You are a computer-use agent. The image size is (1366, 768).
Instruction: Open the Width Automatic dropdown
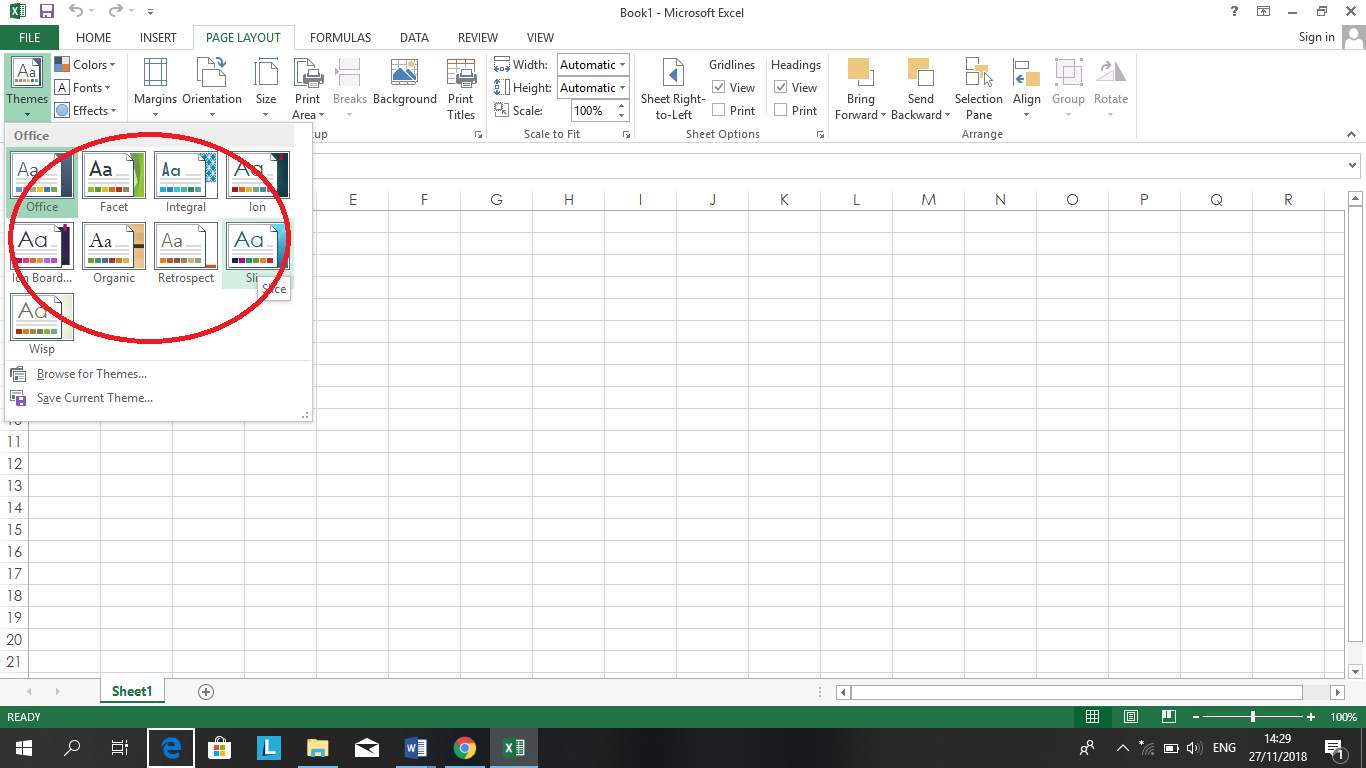(619, 64)
